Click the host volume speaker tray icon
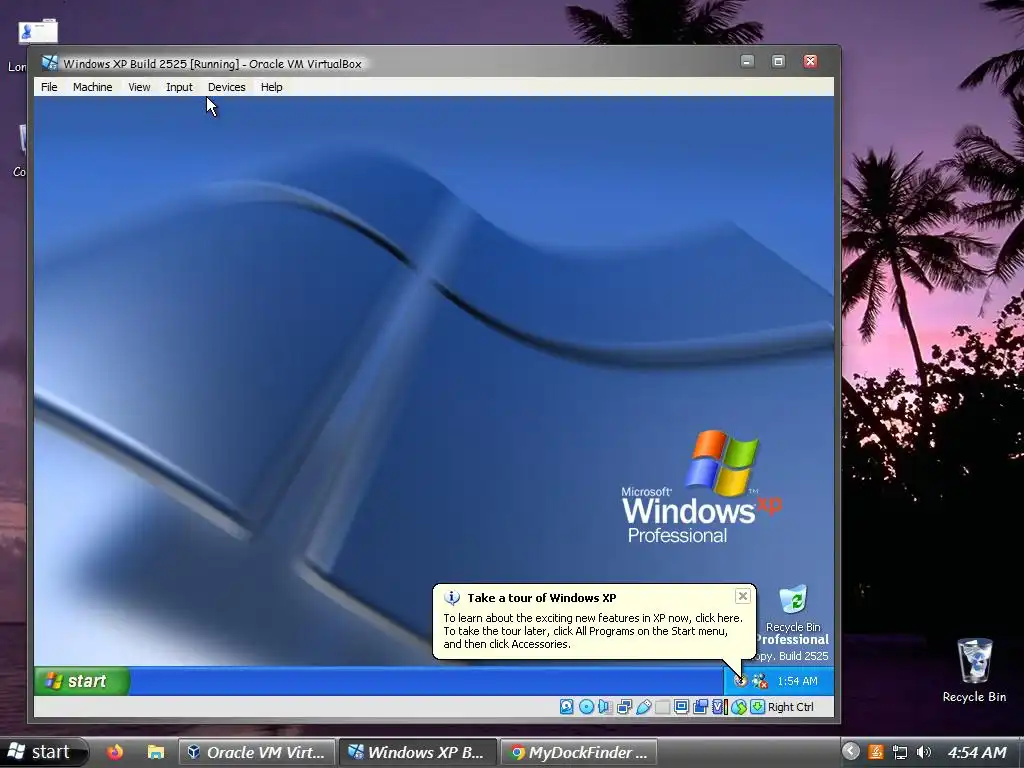1024x768 pixels. [x=923, y=752]
